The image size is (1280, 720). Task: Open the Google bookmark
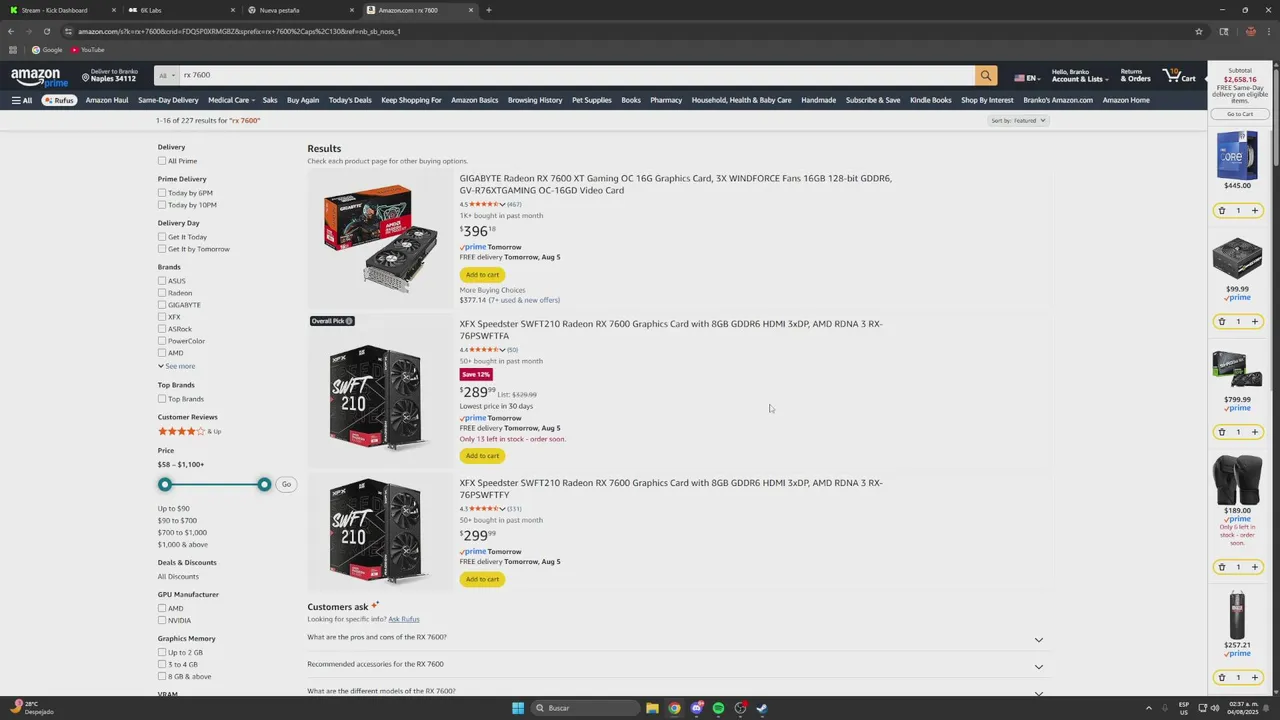point(47,50)
